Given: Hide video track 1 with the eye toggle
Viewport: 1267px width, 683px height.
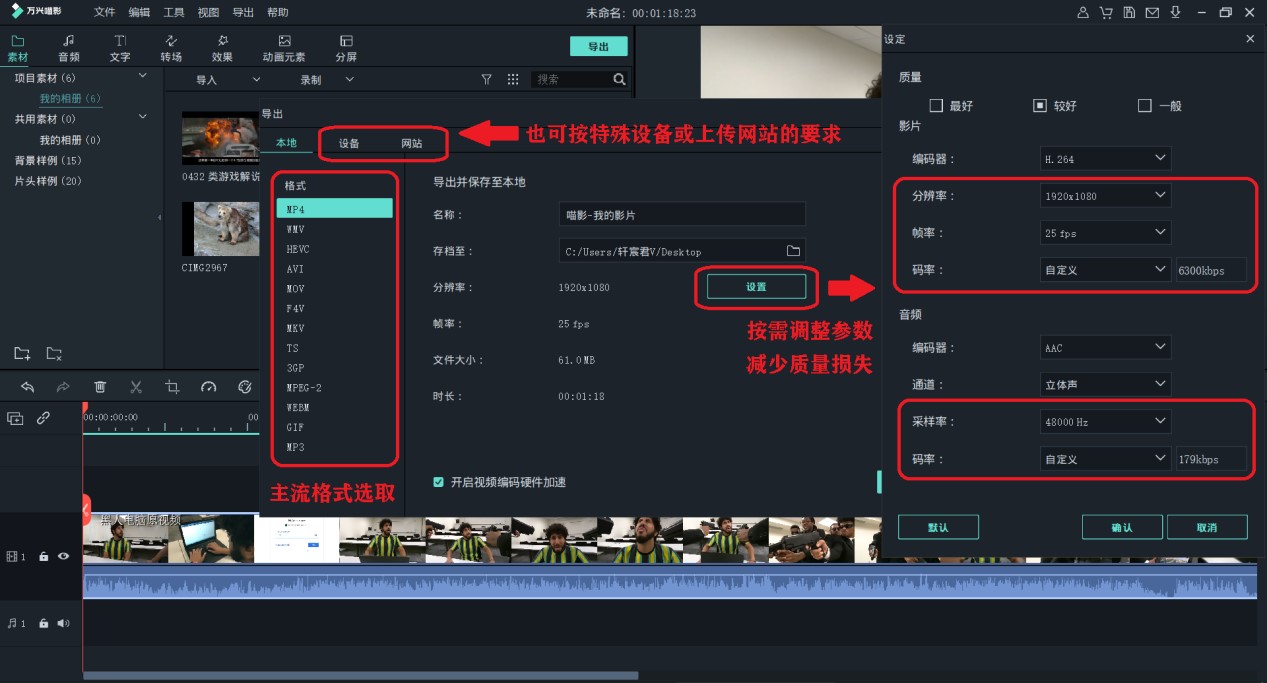Looking at the screenshot, I should 62,556.
